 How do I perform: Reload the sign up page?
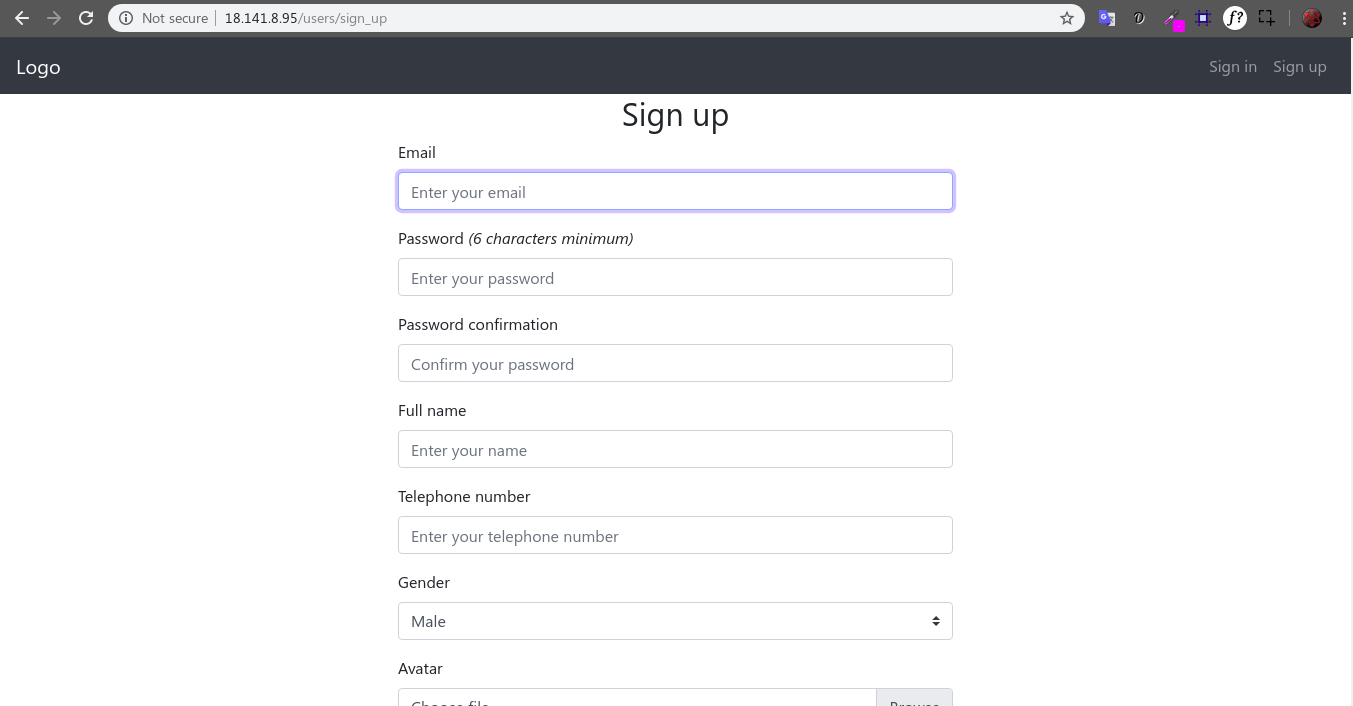86,18
